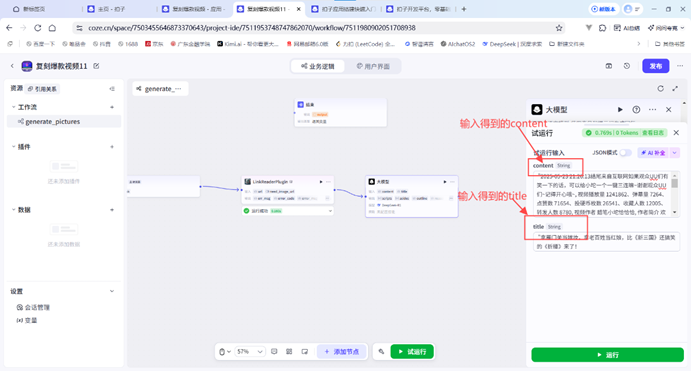
Task: Select the 结束 end node on canvas
Action: click(340, 113)
